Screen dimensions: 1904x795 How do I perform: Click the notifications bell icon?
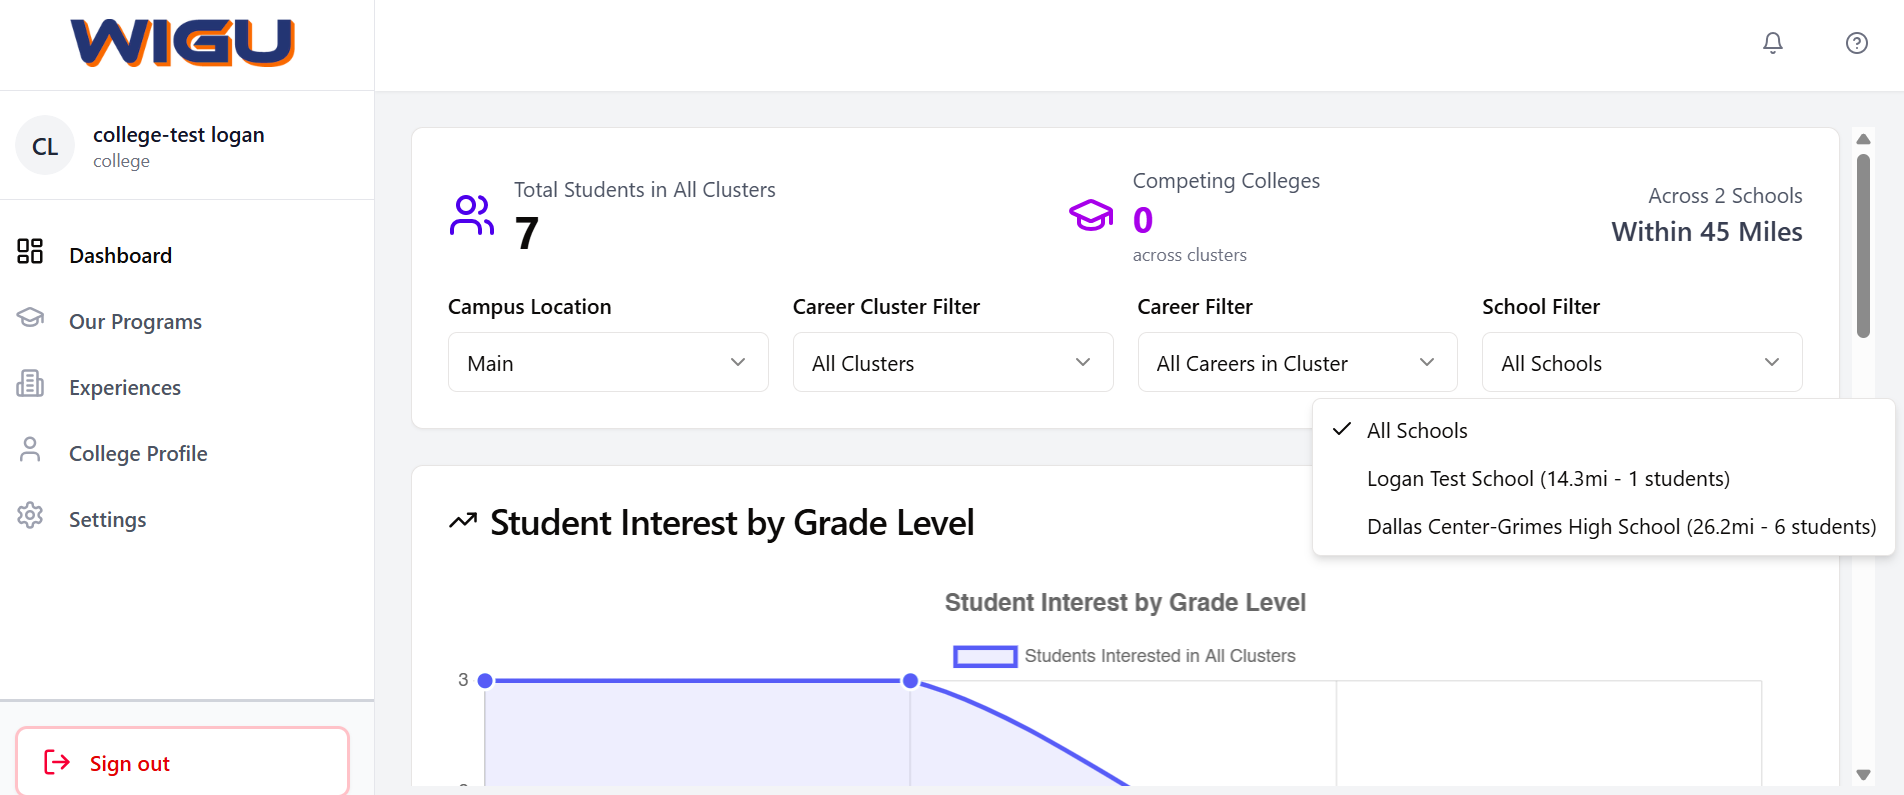[1772, 43]
